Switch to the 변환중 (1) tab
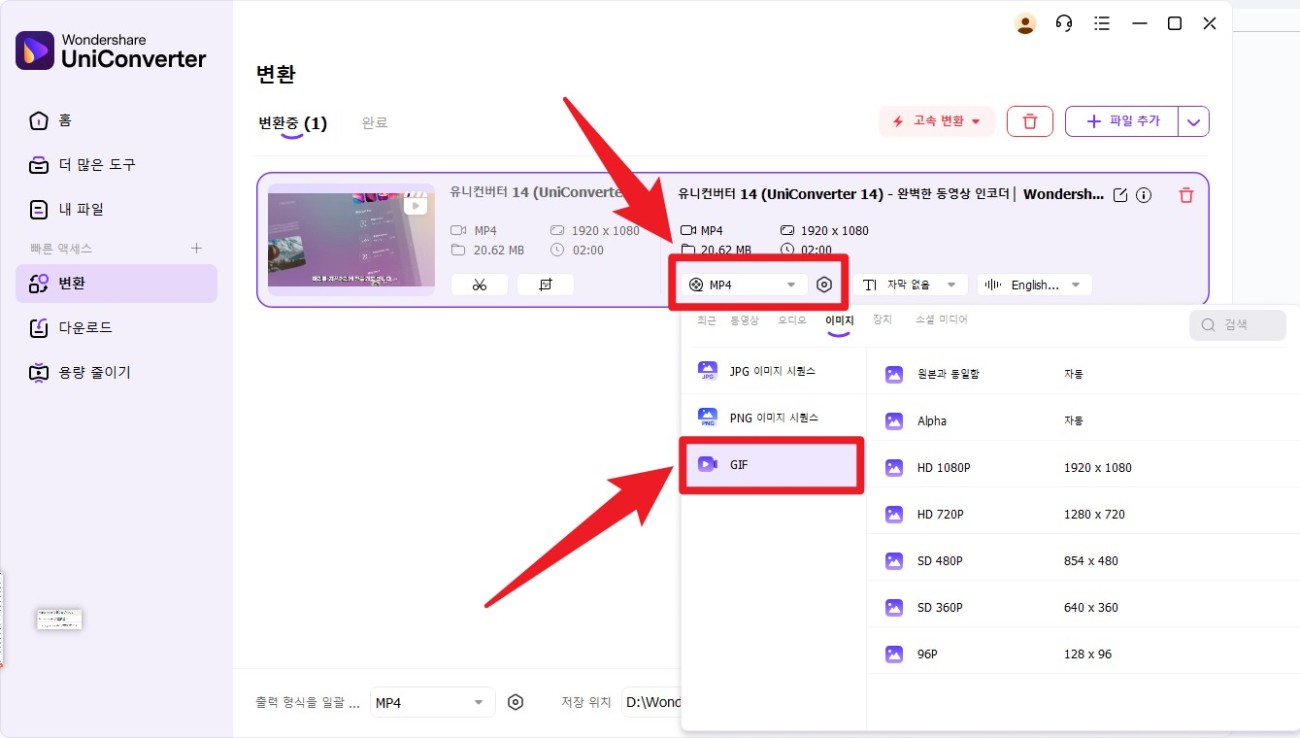 [292, 123]
